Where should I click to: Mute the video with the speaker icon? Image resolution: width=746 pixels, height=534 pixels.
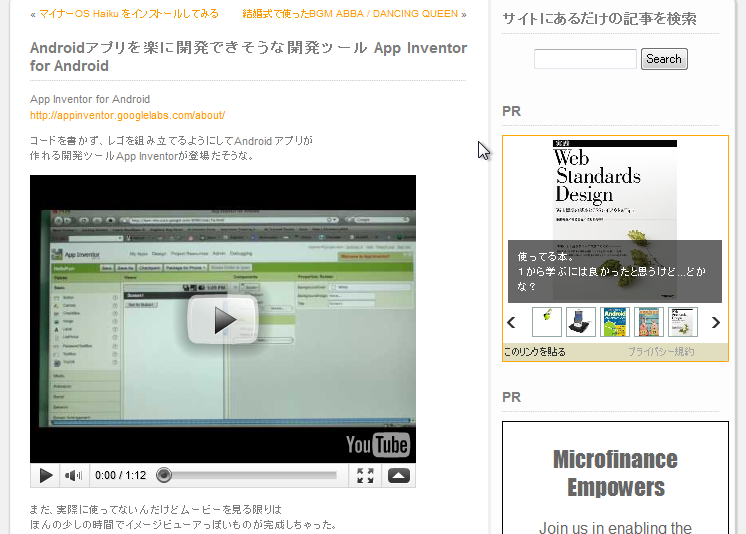click(74, 475)
